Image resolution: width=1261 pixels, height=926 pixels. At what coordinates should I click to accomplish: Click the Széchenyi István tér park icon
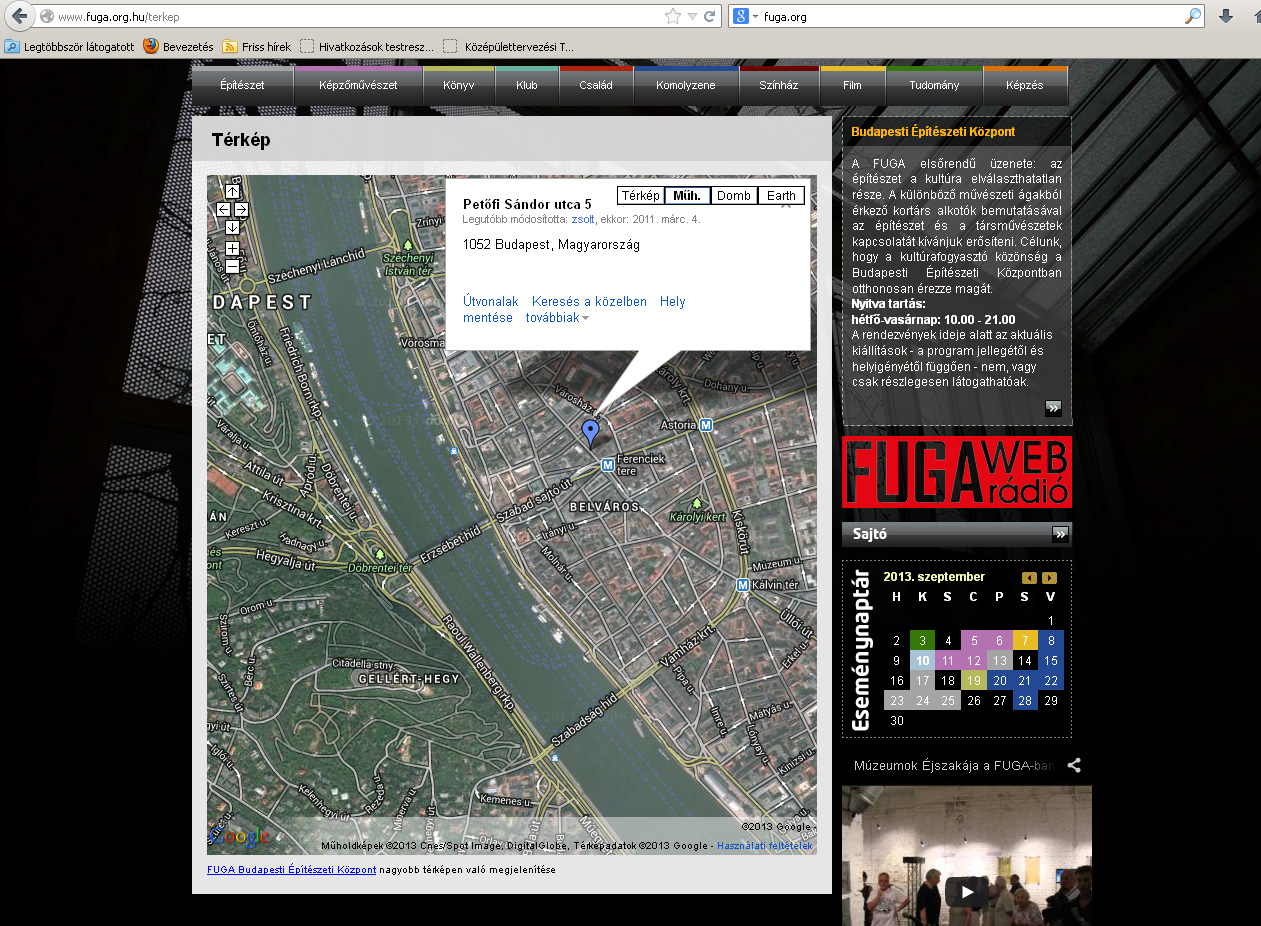(x=407, y=245)
